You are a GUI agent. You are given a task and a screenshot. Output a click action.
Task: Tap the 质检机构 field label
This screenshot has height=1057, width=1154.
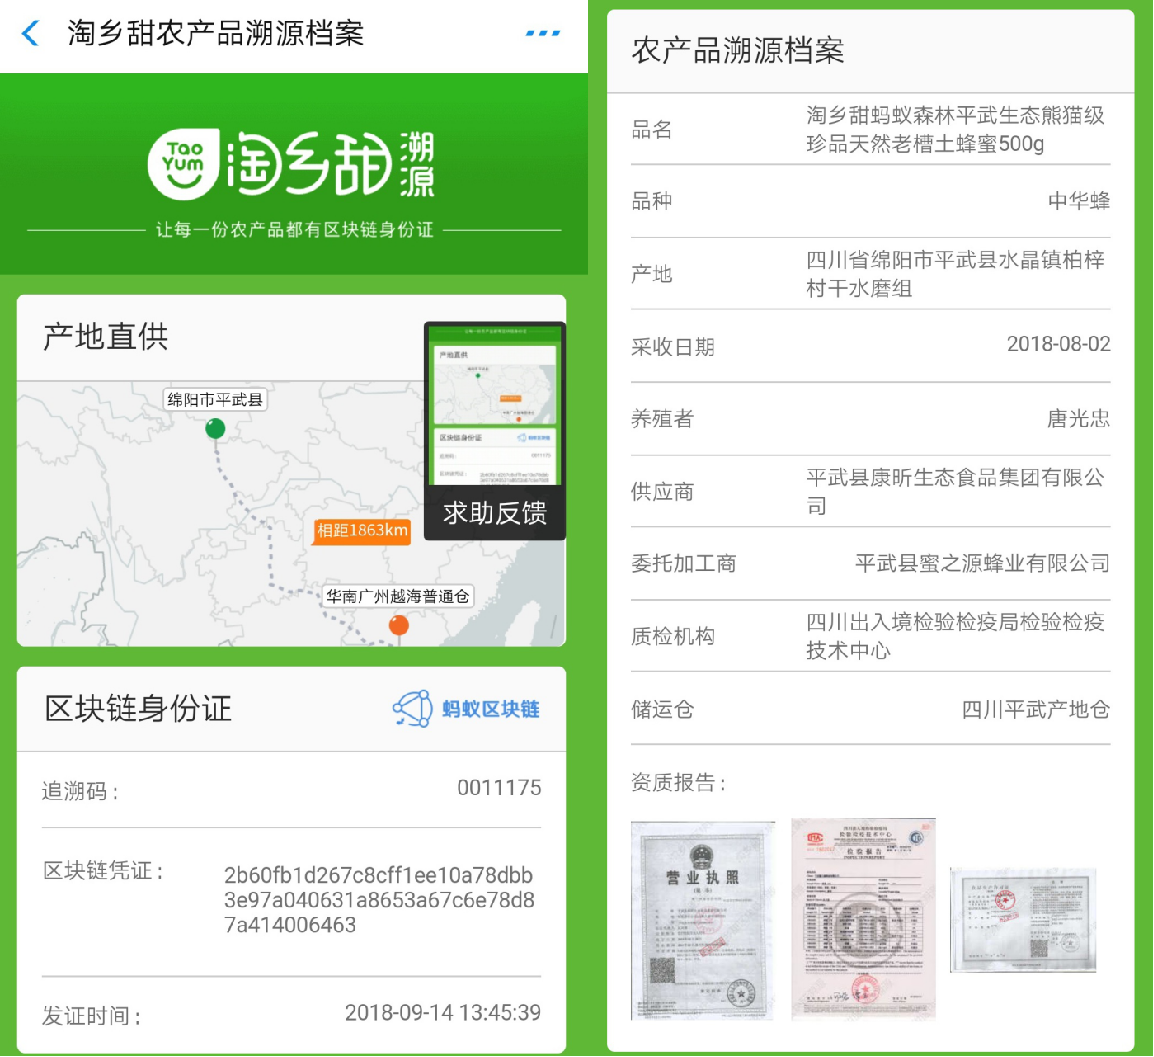point(673,636)
